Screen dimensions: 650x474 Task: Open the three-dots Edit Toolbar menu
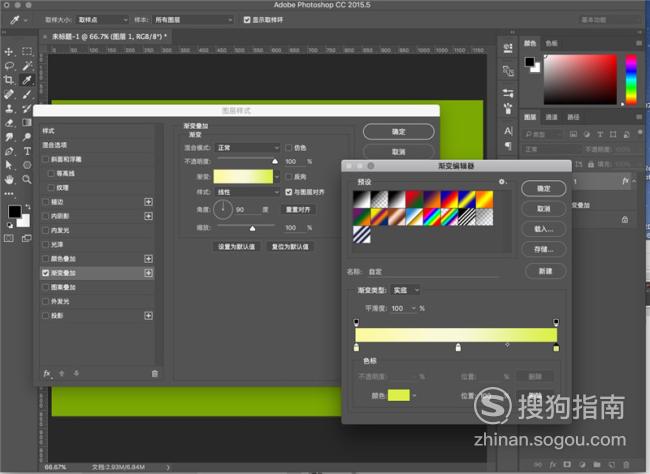click(x=9, y=193)
